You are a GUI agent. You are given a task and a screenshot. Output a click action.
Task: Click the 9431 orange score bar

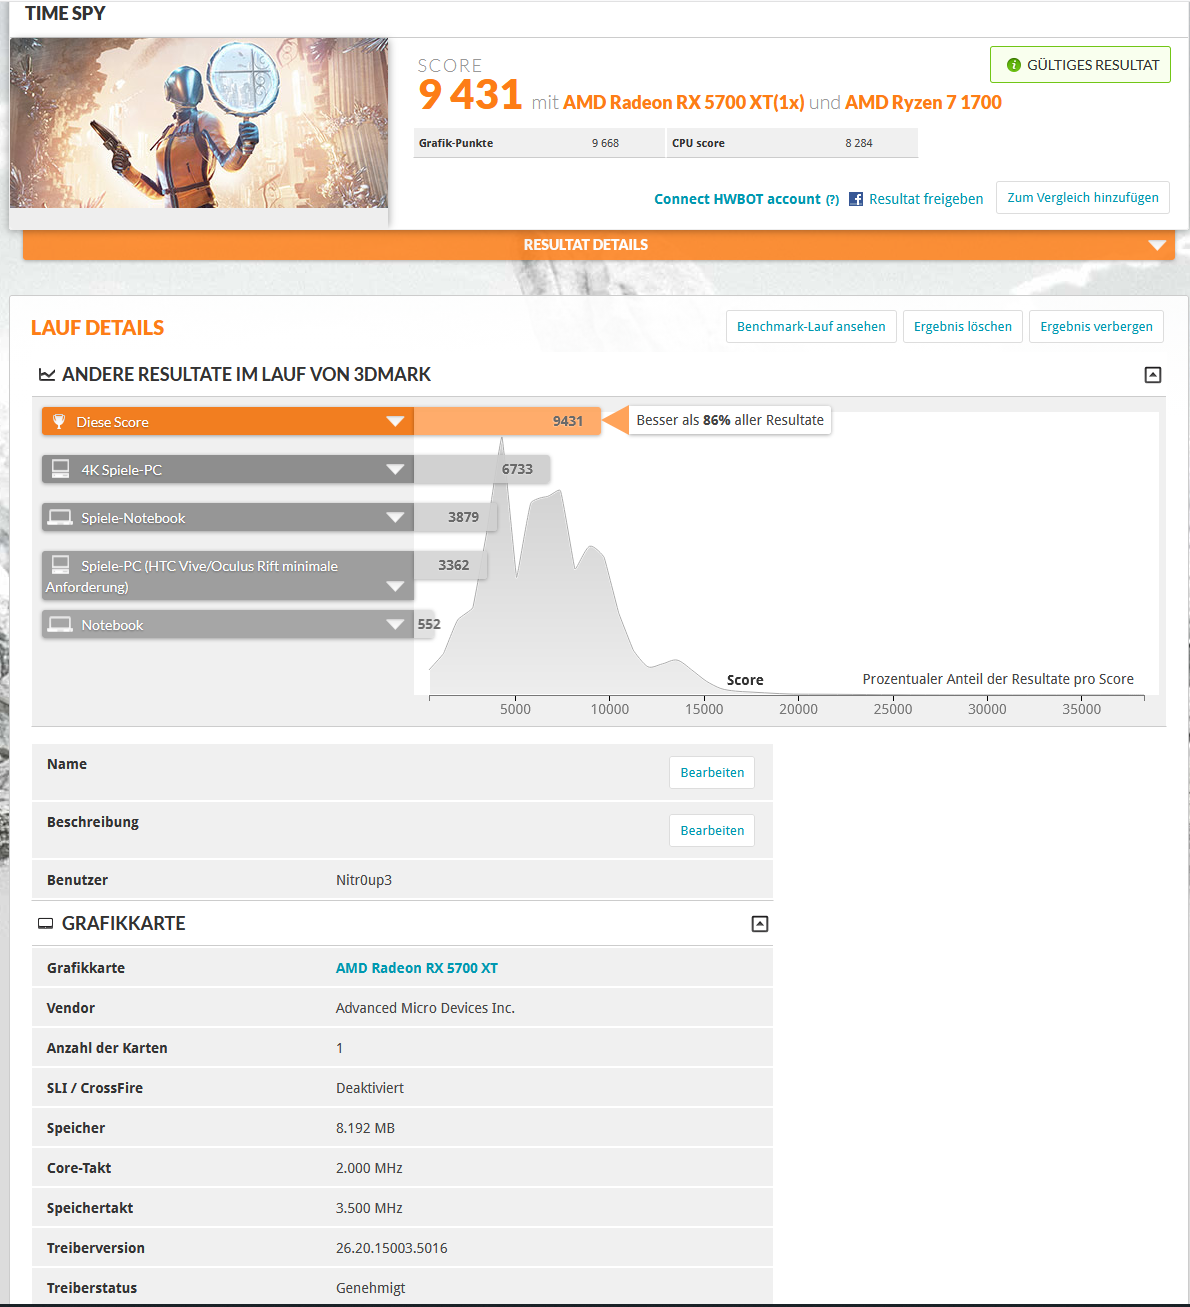[x=507, y=421]
